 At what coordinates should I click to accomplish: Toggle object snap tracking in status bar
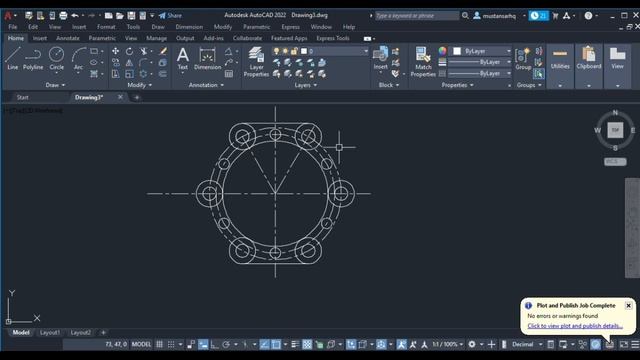tap(264, 344)
